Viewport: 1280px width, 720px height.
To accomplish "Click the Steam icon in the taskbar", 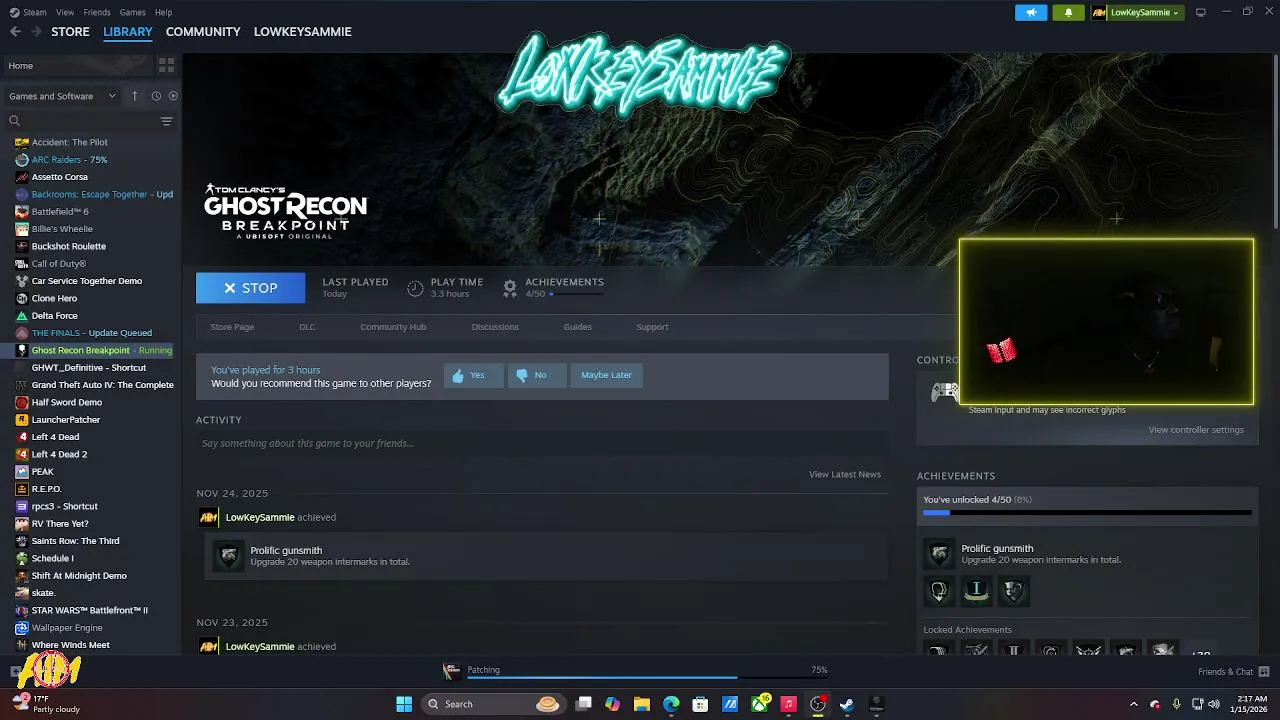I will coord(847,704).
